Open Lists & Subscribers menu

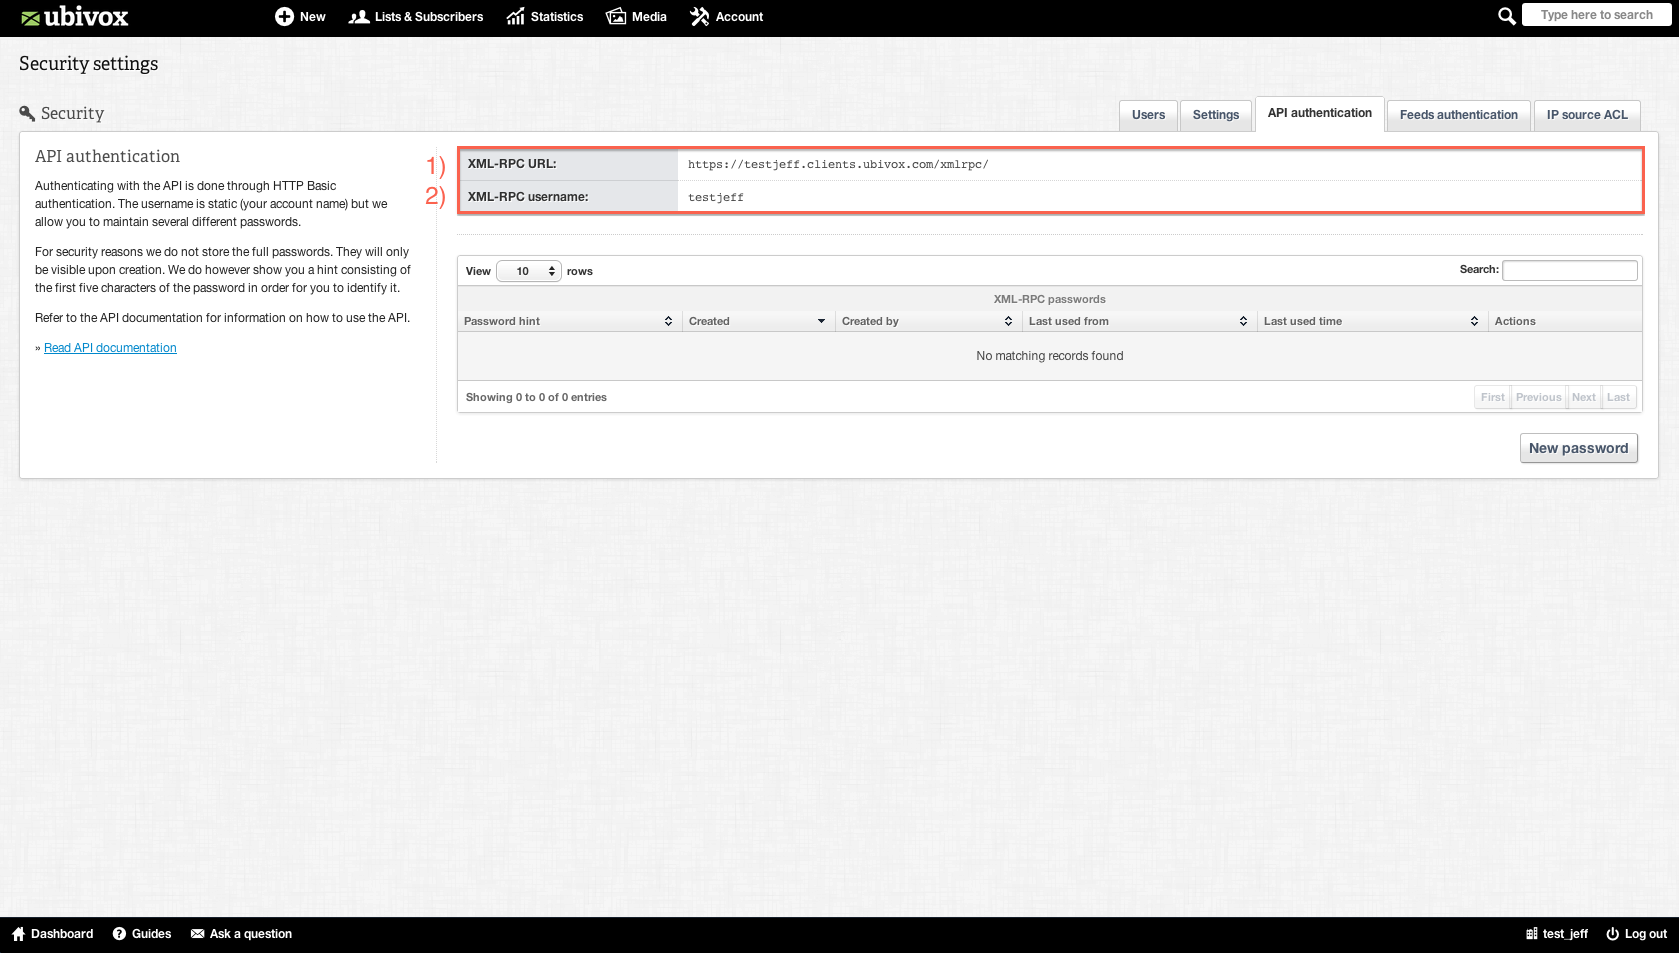tap(416, 17)
